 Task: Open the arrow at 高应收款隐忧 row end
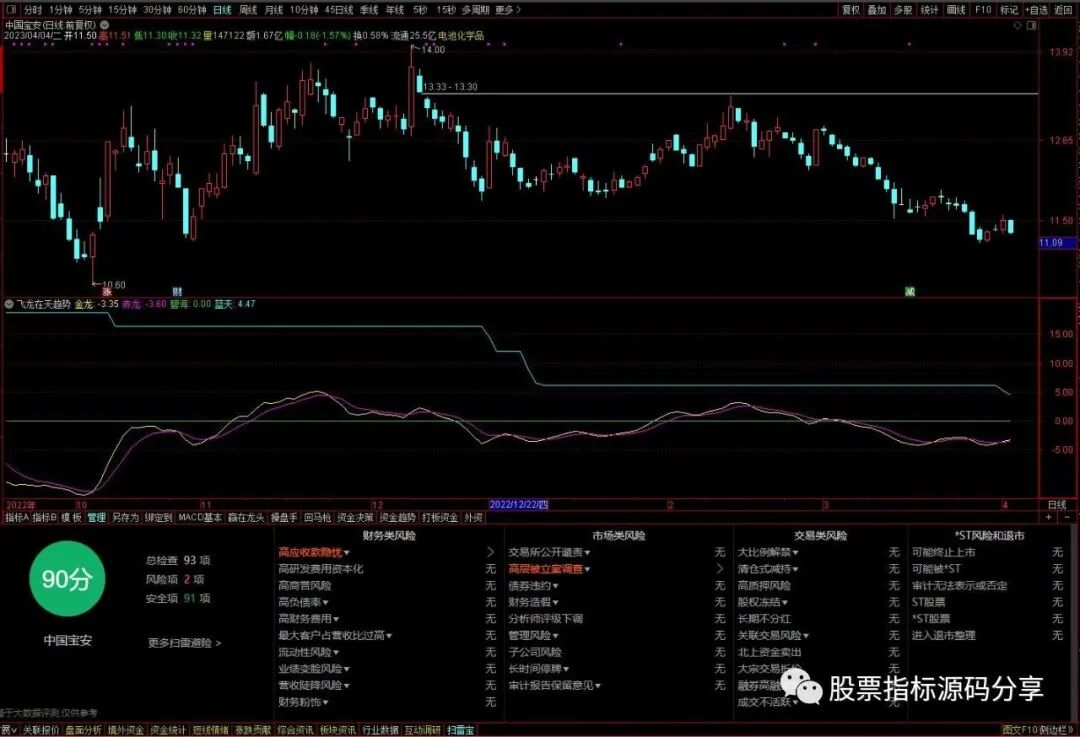point(490,552)
